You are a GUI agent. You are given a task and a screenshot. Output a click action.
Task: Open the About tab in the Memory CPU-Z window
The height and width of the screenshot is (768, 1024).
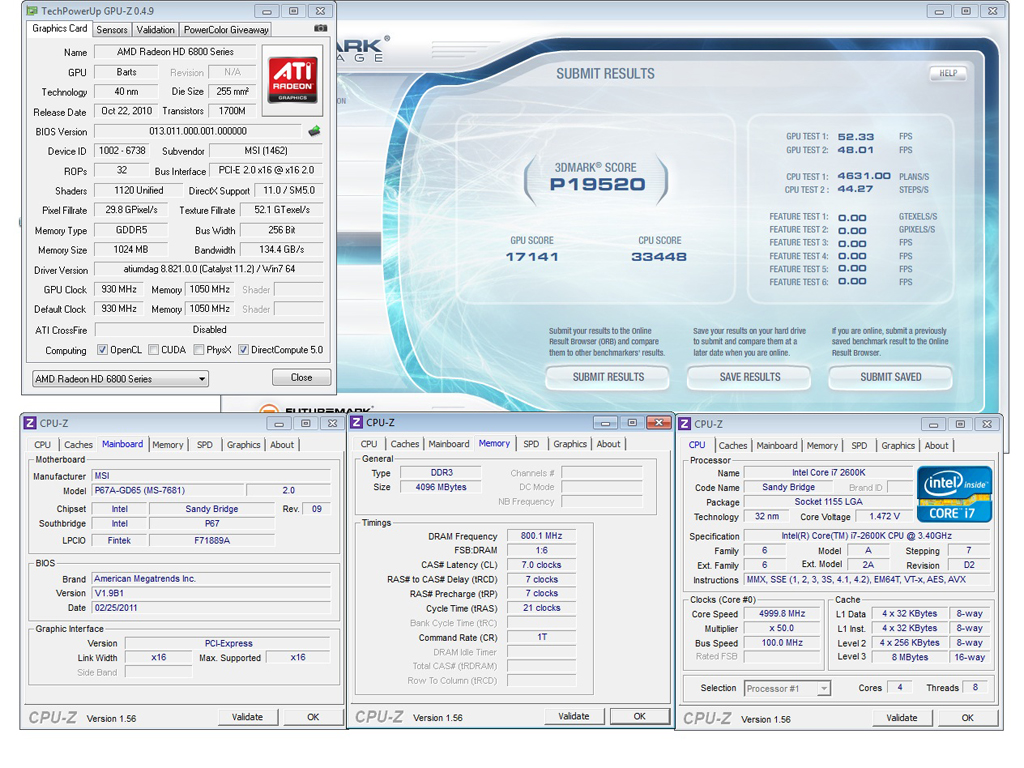pyautogui.click(x=609, y=444)
